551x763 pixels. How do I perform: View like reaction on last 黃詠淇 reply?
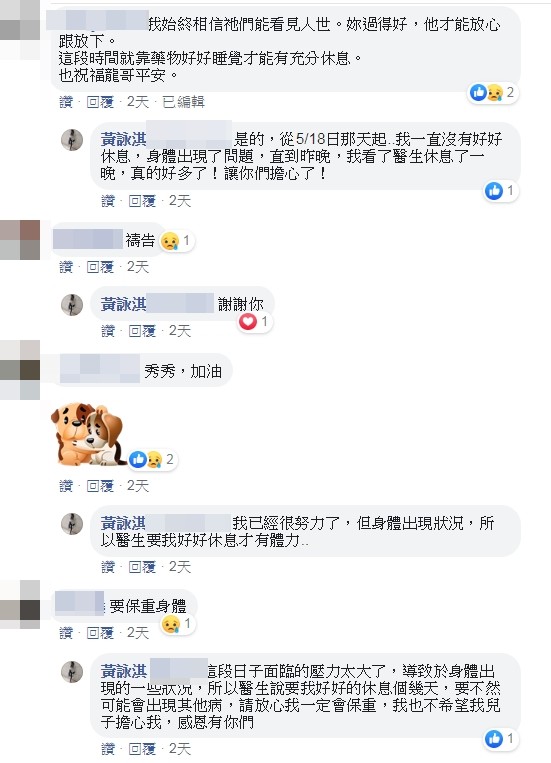(500, 739)
